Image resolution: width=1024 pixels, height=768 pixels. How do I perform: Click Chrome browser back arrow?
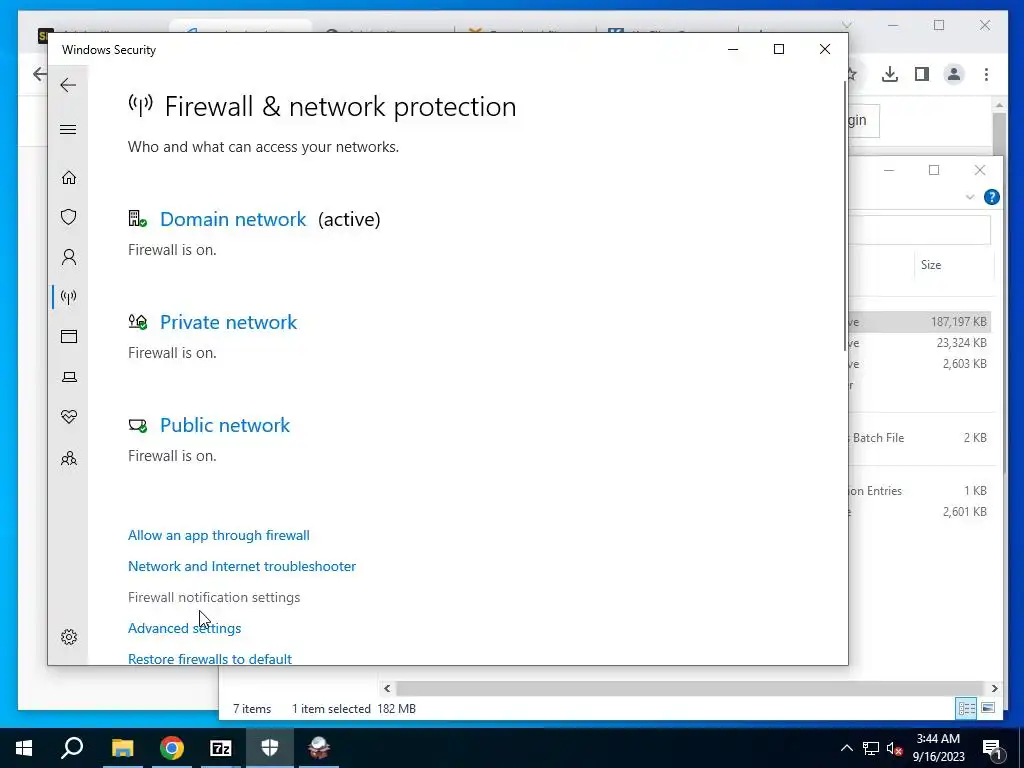click(39, 74)
